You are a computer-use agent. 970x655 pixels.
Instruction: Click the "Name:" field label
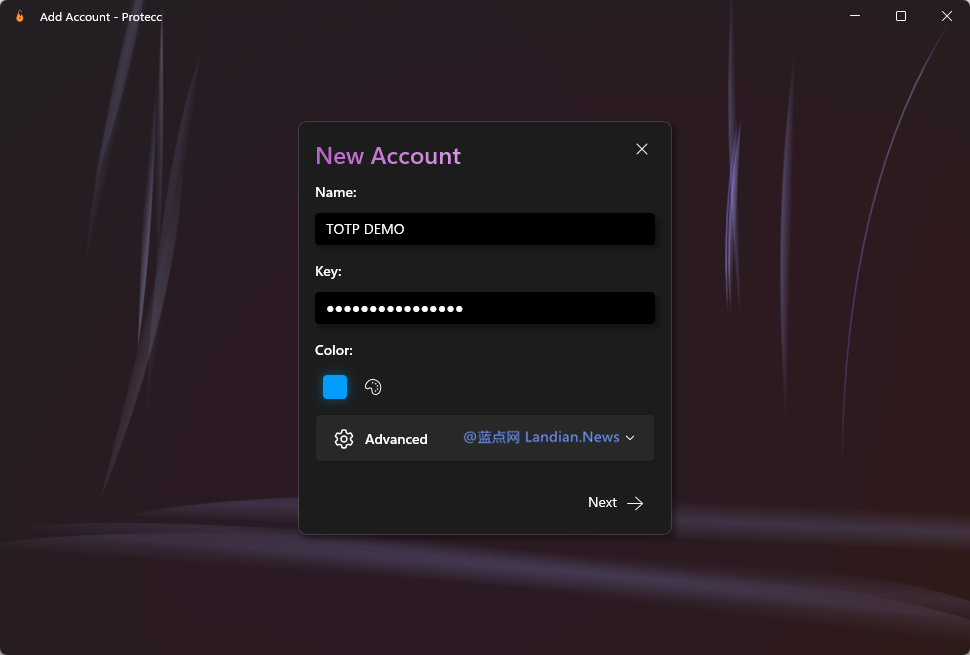336,192
